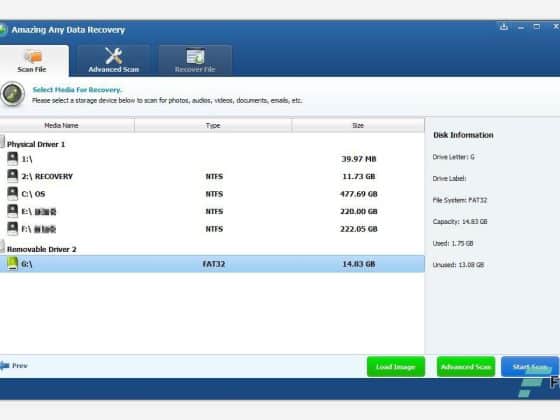Click the application logo in title bar
Screen dimensions: 560x420
tap(3, 30)
